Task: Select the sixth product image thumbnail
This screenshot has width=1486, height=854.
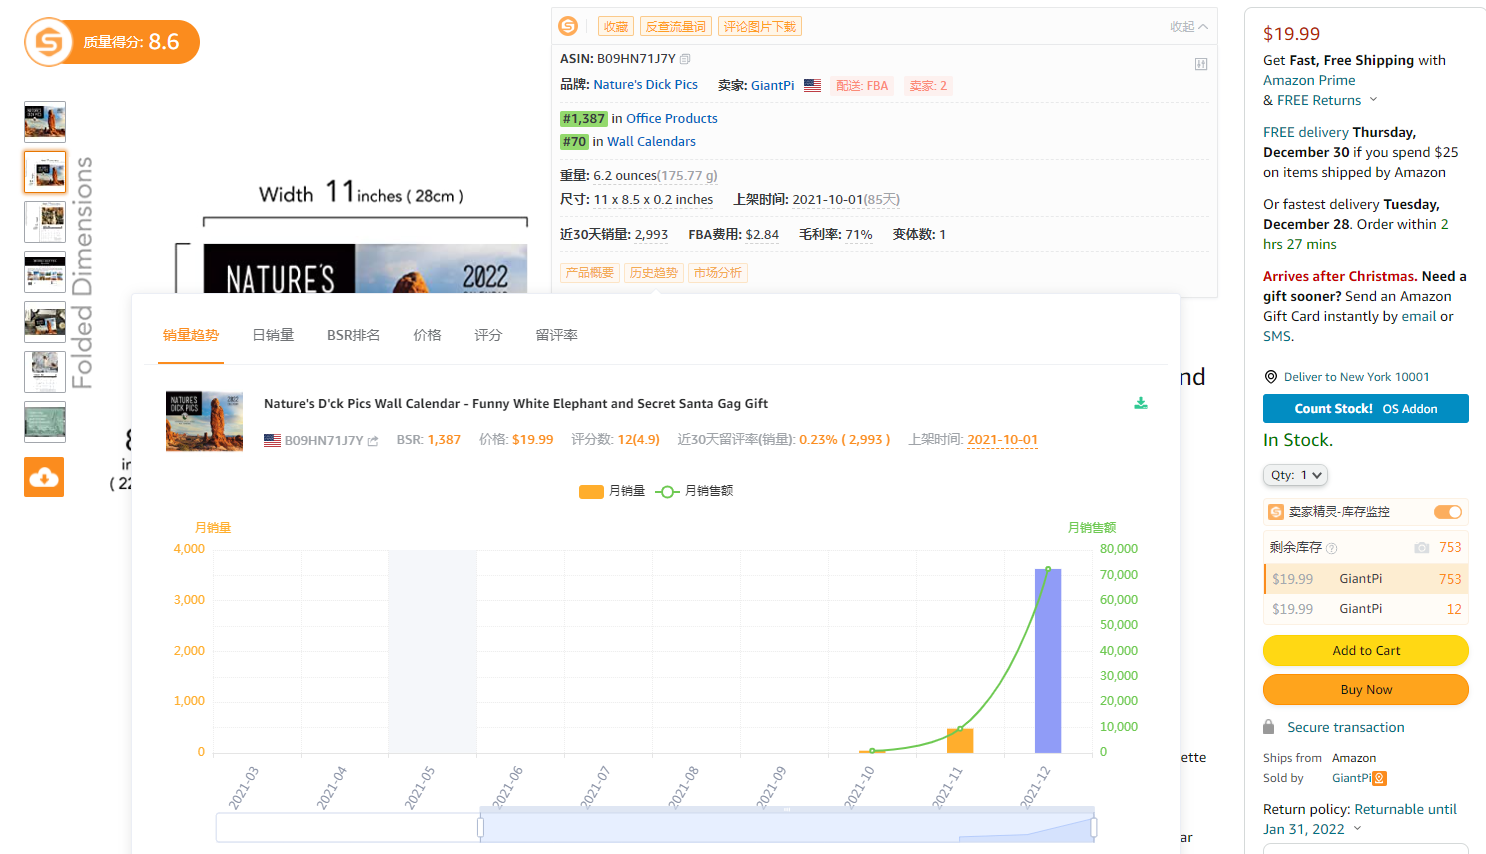Action: tap(45, 372)
